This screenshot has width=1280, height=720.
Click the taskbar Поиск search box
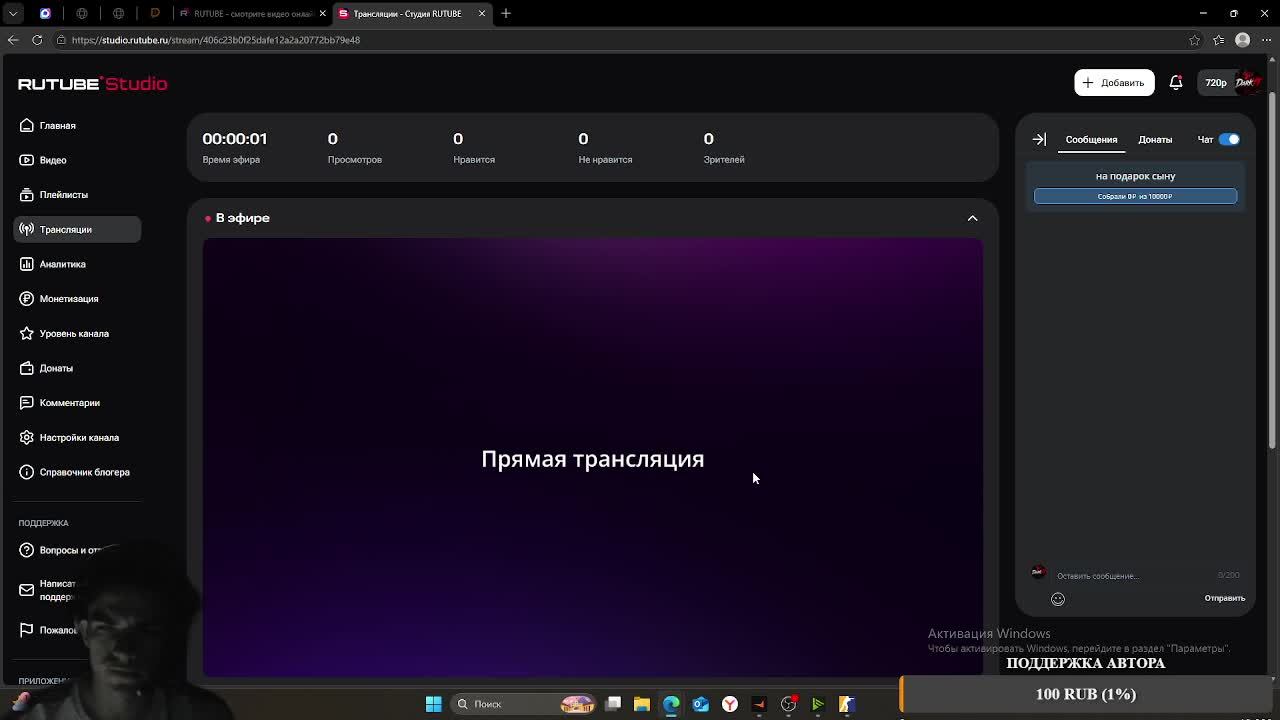(522, 704)
